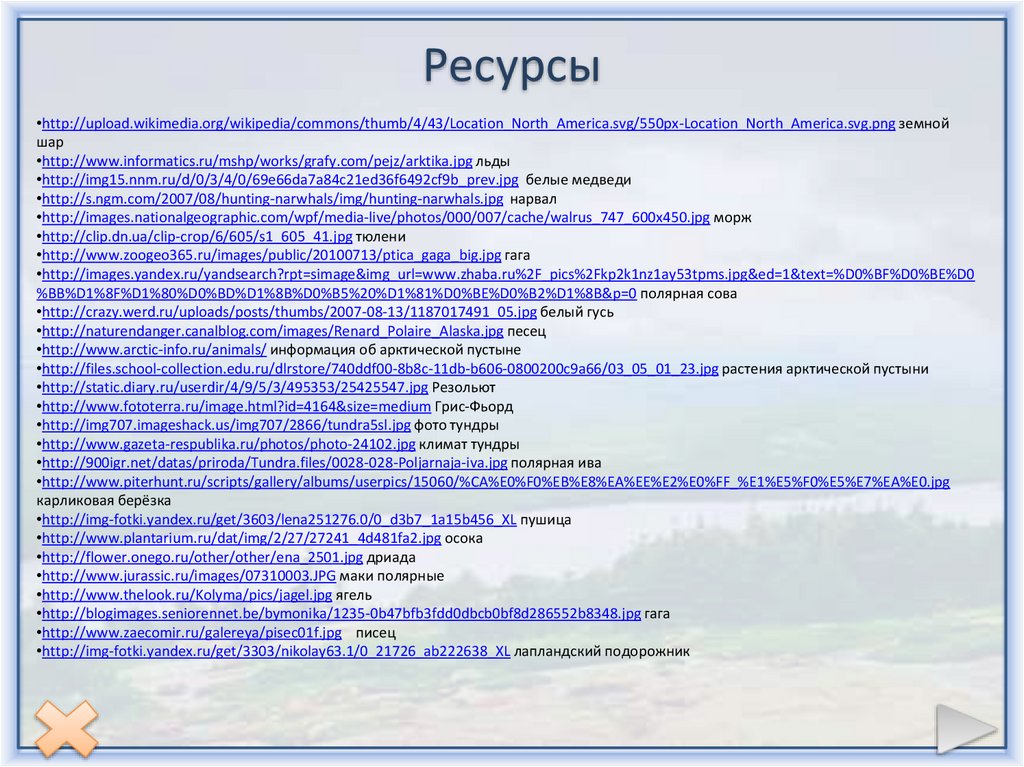The height and width of the screenshot is (767, 1024).
Task: Click the caption 'ягель'
Action: [x=353, y=595]
